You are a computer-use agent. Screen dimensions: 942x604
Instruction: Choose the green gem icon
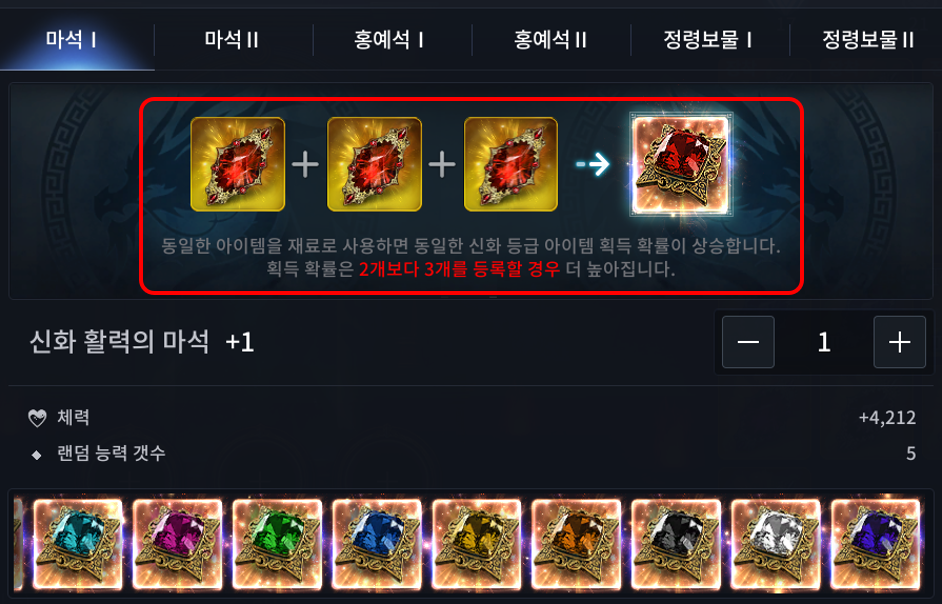277,544
